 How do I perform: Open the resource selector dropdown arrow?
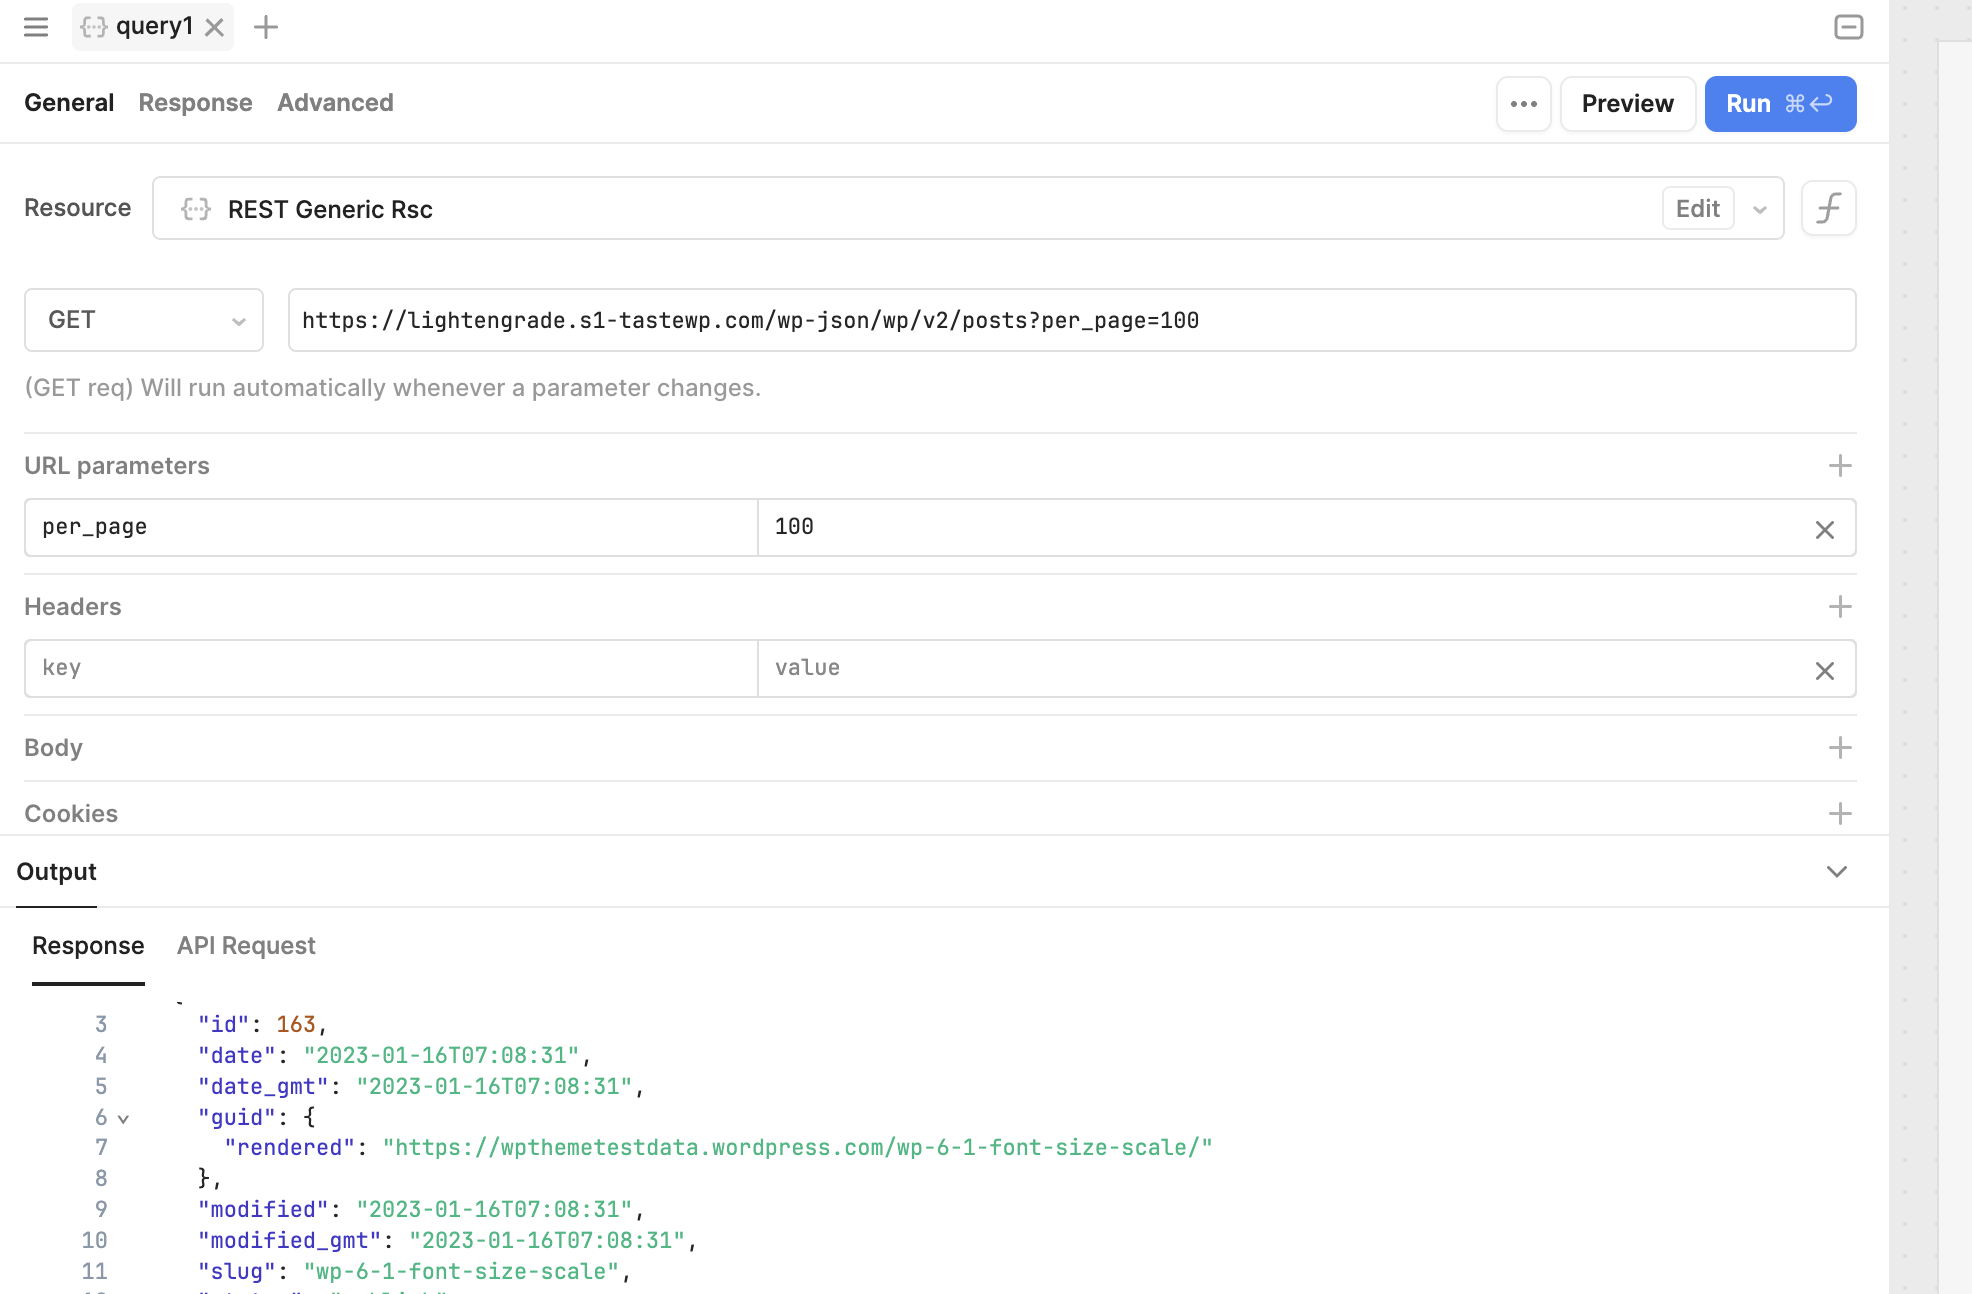[x=1760, y=209]
